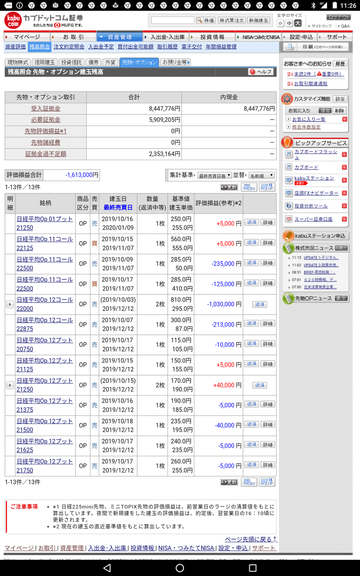Click into the stock search input field
Image resolution: width=360 pixels, height=576 pixels.
pos(172,20)
